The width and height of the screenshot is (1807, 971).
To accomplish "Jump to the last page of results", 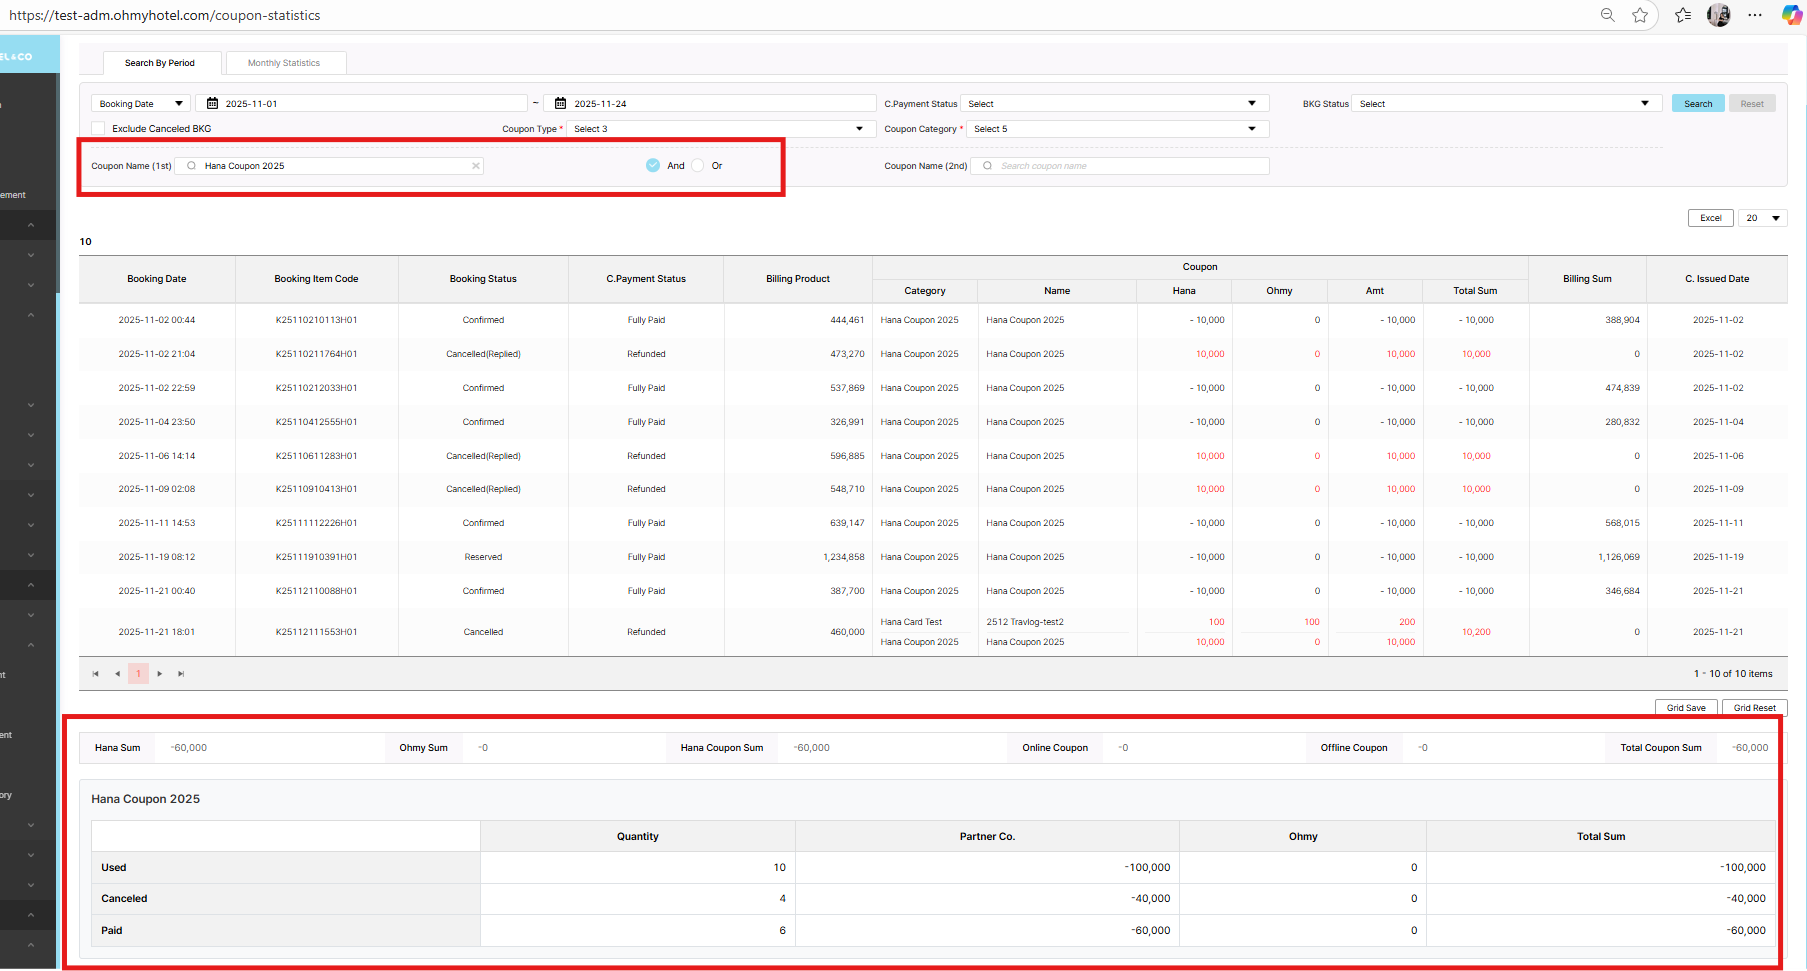I will (181, 674).
